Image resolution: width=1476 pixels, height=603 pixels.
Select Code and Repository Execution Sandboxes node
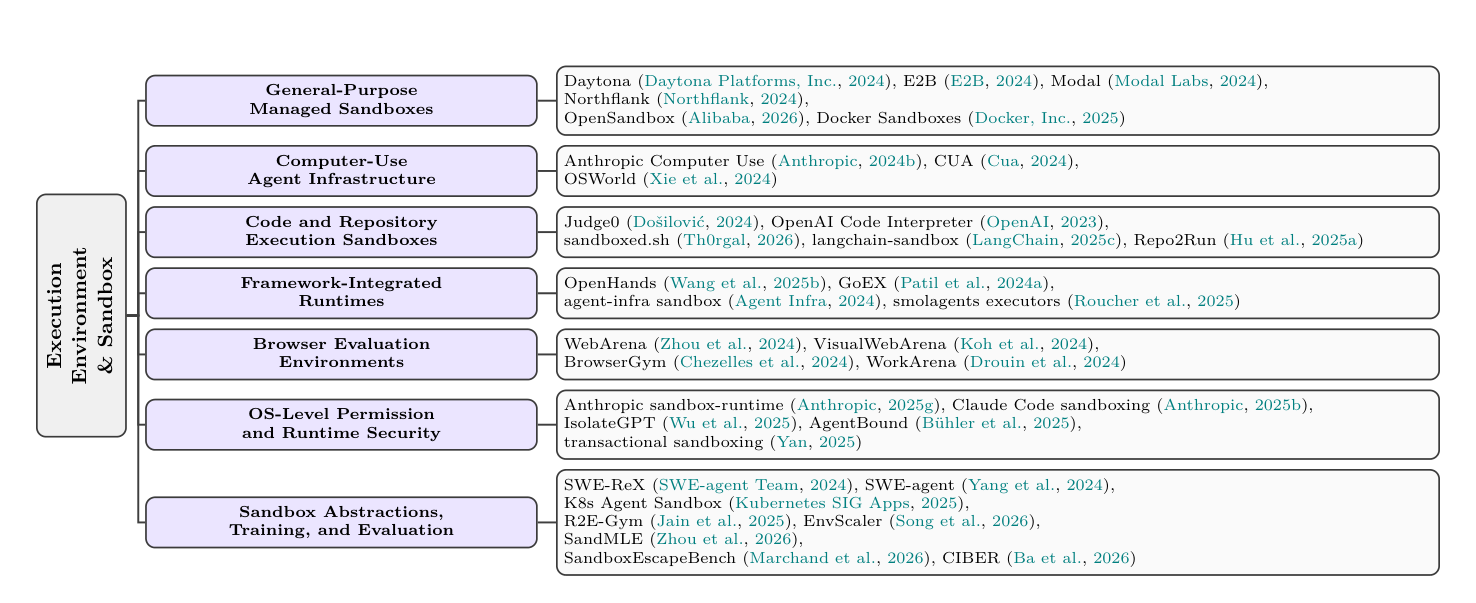[341, 232]
